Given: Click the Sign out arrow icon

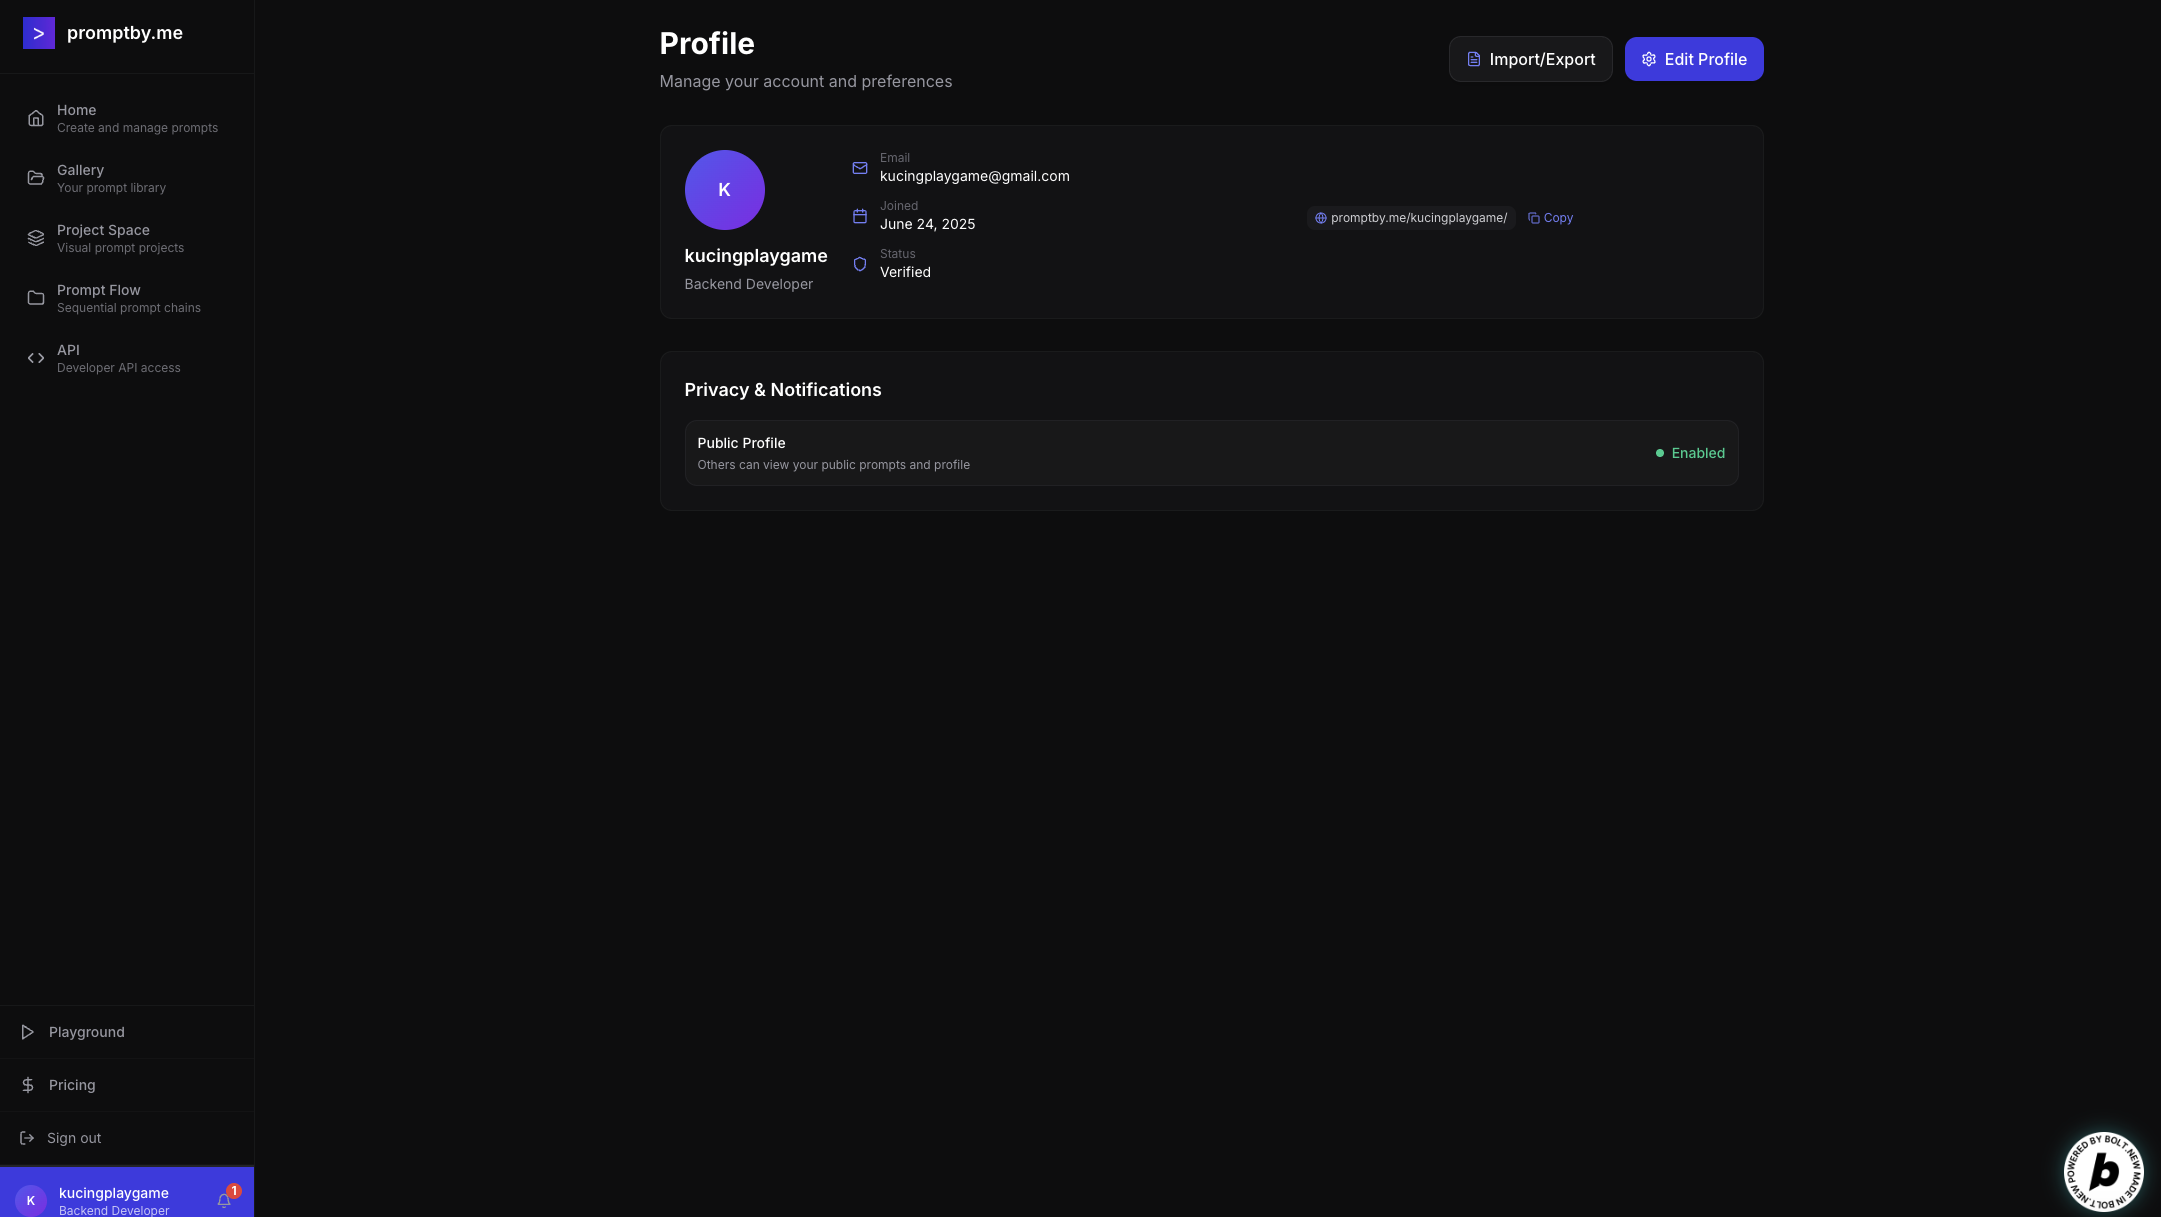Looking at the screenshot, I should tap(27, 1138).
